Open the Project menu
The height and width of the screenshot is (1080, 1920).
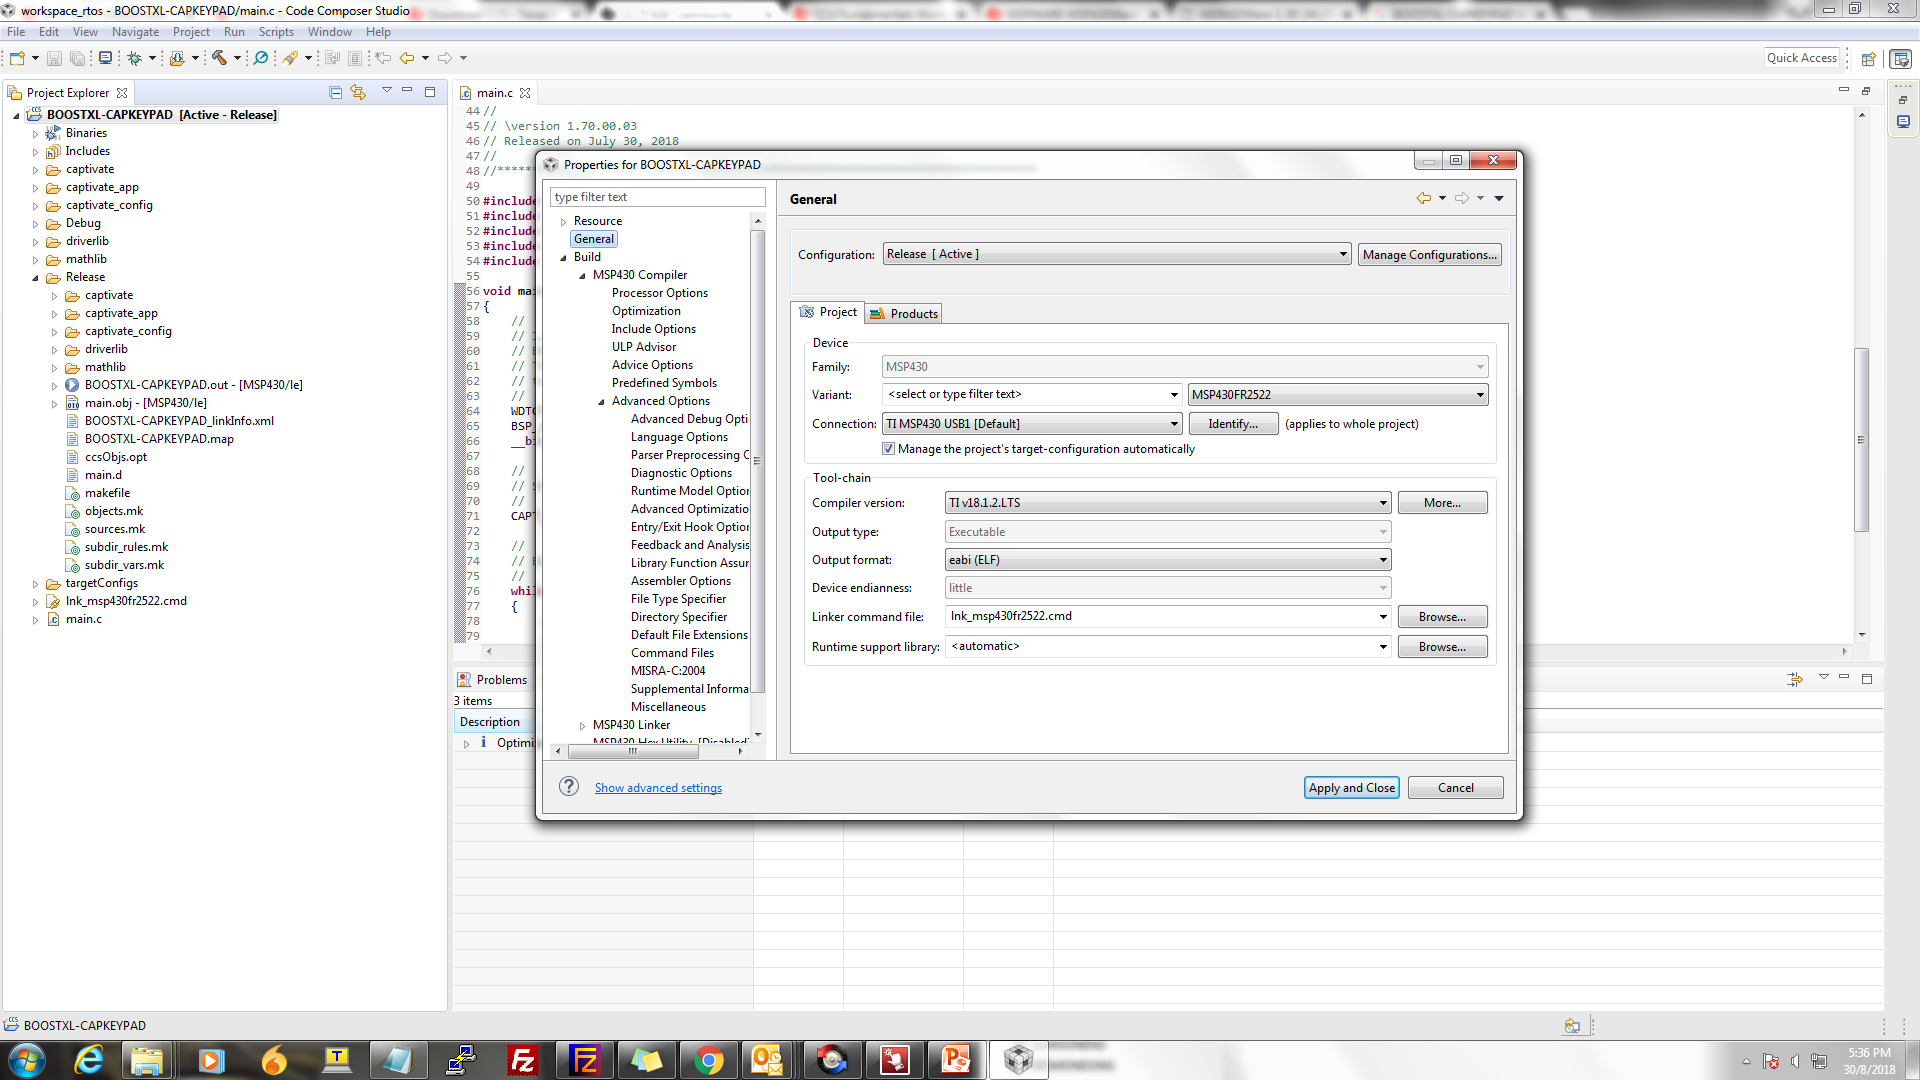191,32
